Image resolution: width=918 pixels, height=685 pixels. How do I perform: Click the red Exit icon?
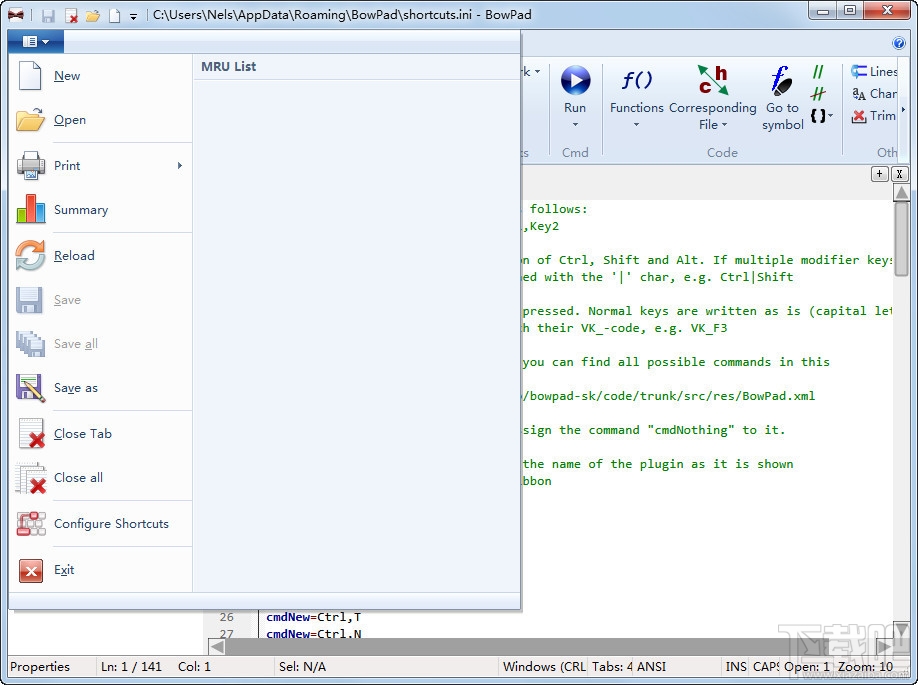[31, 570]
